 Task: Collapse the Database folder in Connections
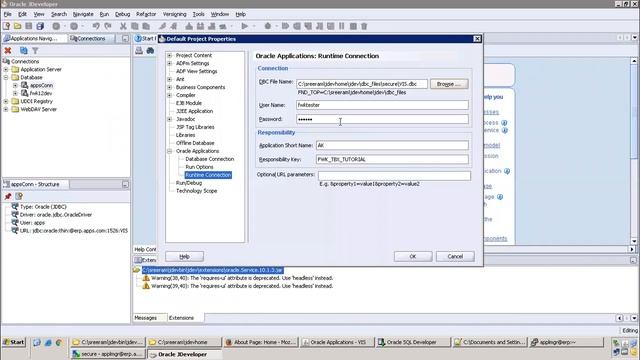[x=6, y=77]
